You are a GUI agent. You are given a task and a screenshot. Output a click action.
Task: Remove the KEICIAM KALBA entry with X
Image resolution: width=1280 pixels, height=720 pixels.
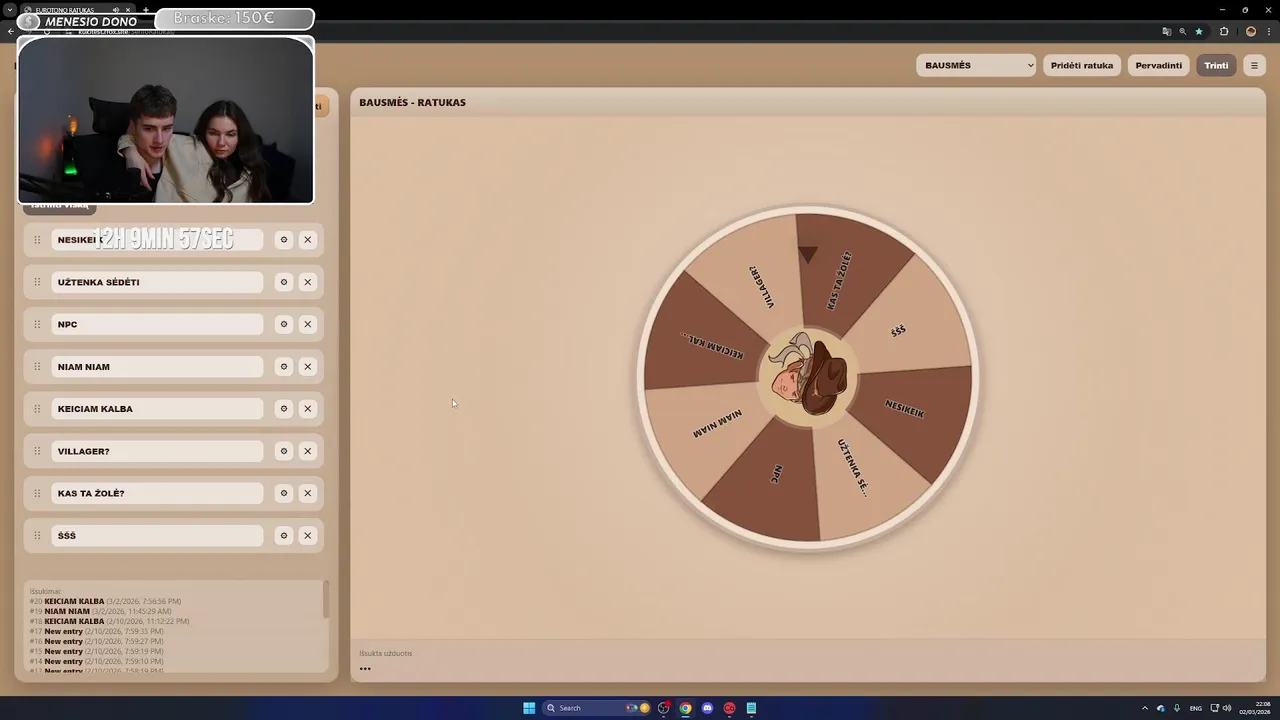308,409
